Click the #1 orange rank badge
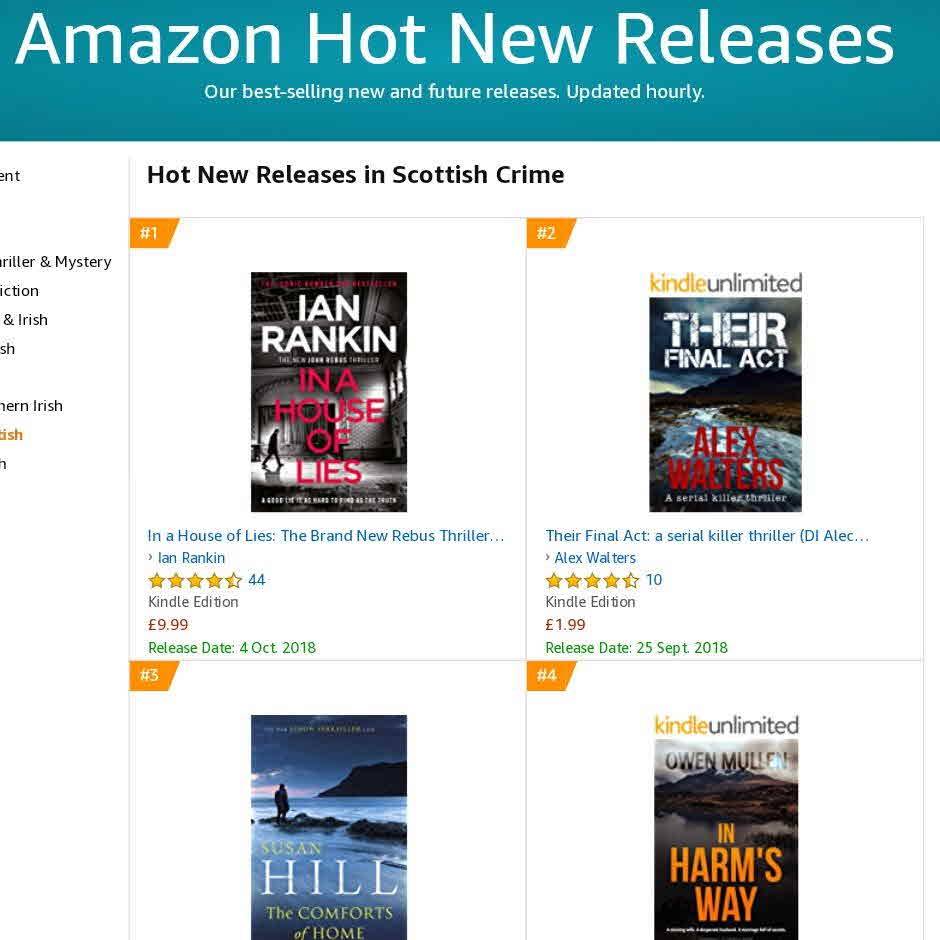Viewport: 940px width, 940px height. tap(153, 233)
